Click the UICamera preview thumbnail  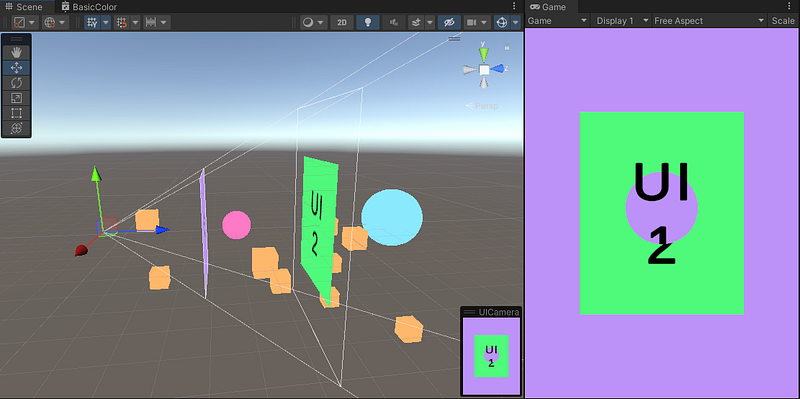(491, 356)
